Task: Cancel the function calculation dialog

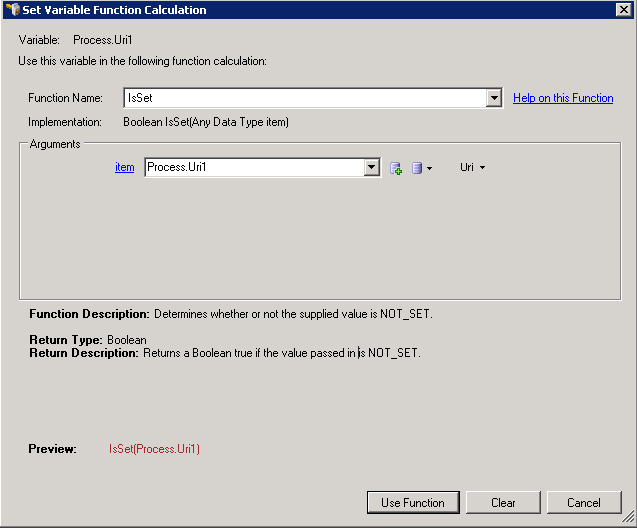Action: (x=583, y=503)
